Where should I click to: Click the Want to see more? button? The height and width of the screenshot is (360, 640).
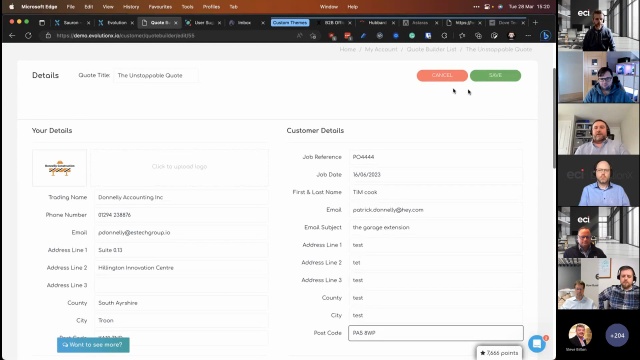tap(93, 345)
